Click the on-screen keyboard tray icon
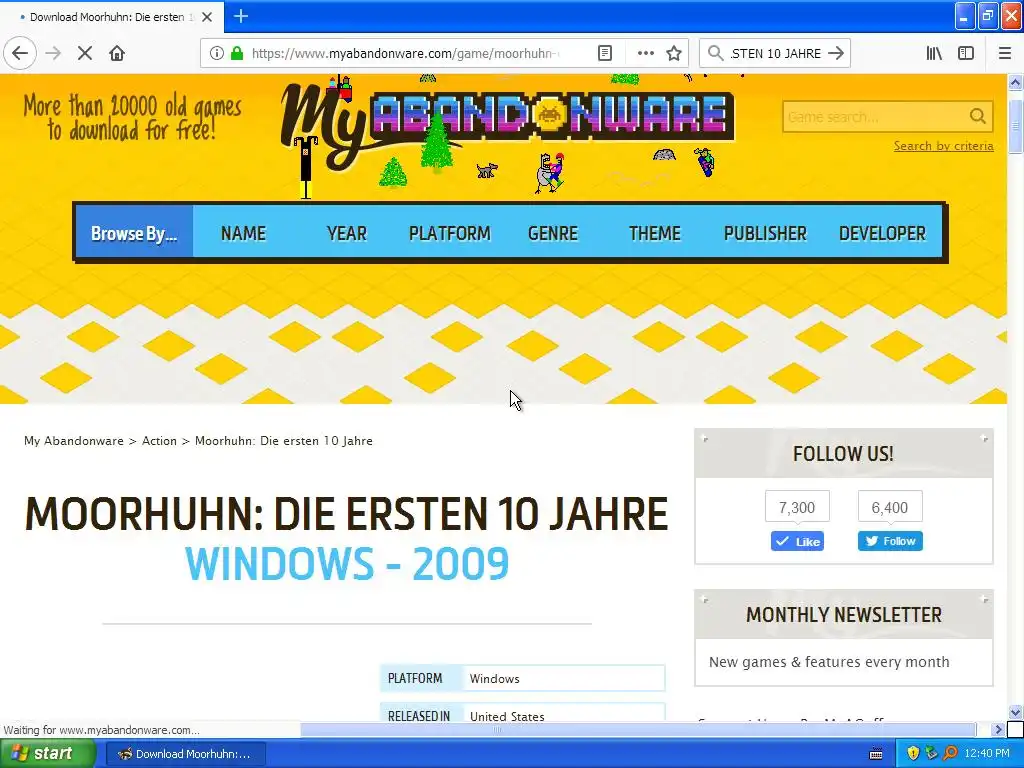 876,754
